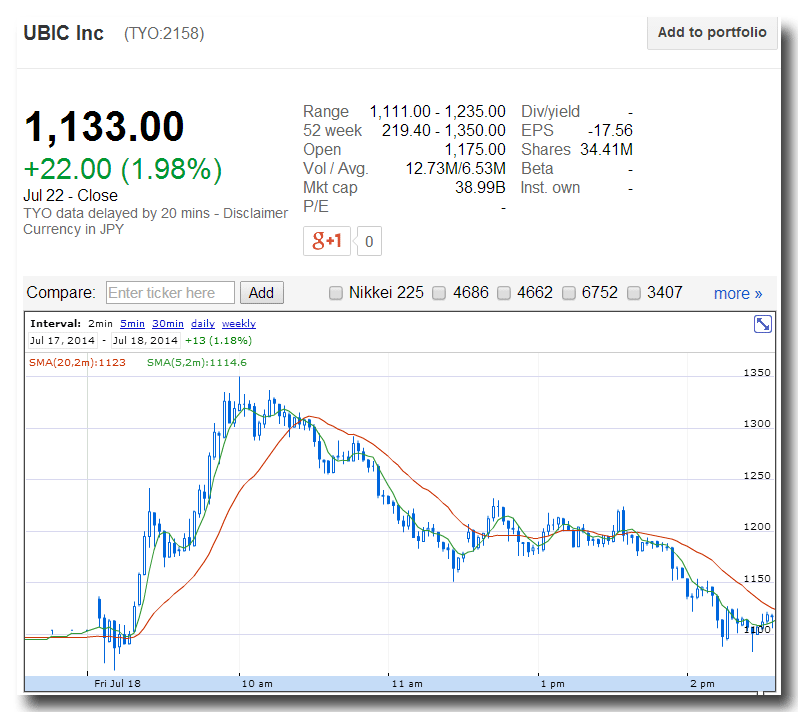This screenshot has height=712, width=798.
Task: Set chart interval to weekly
Action: pos(239,324)
